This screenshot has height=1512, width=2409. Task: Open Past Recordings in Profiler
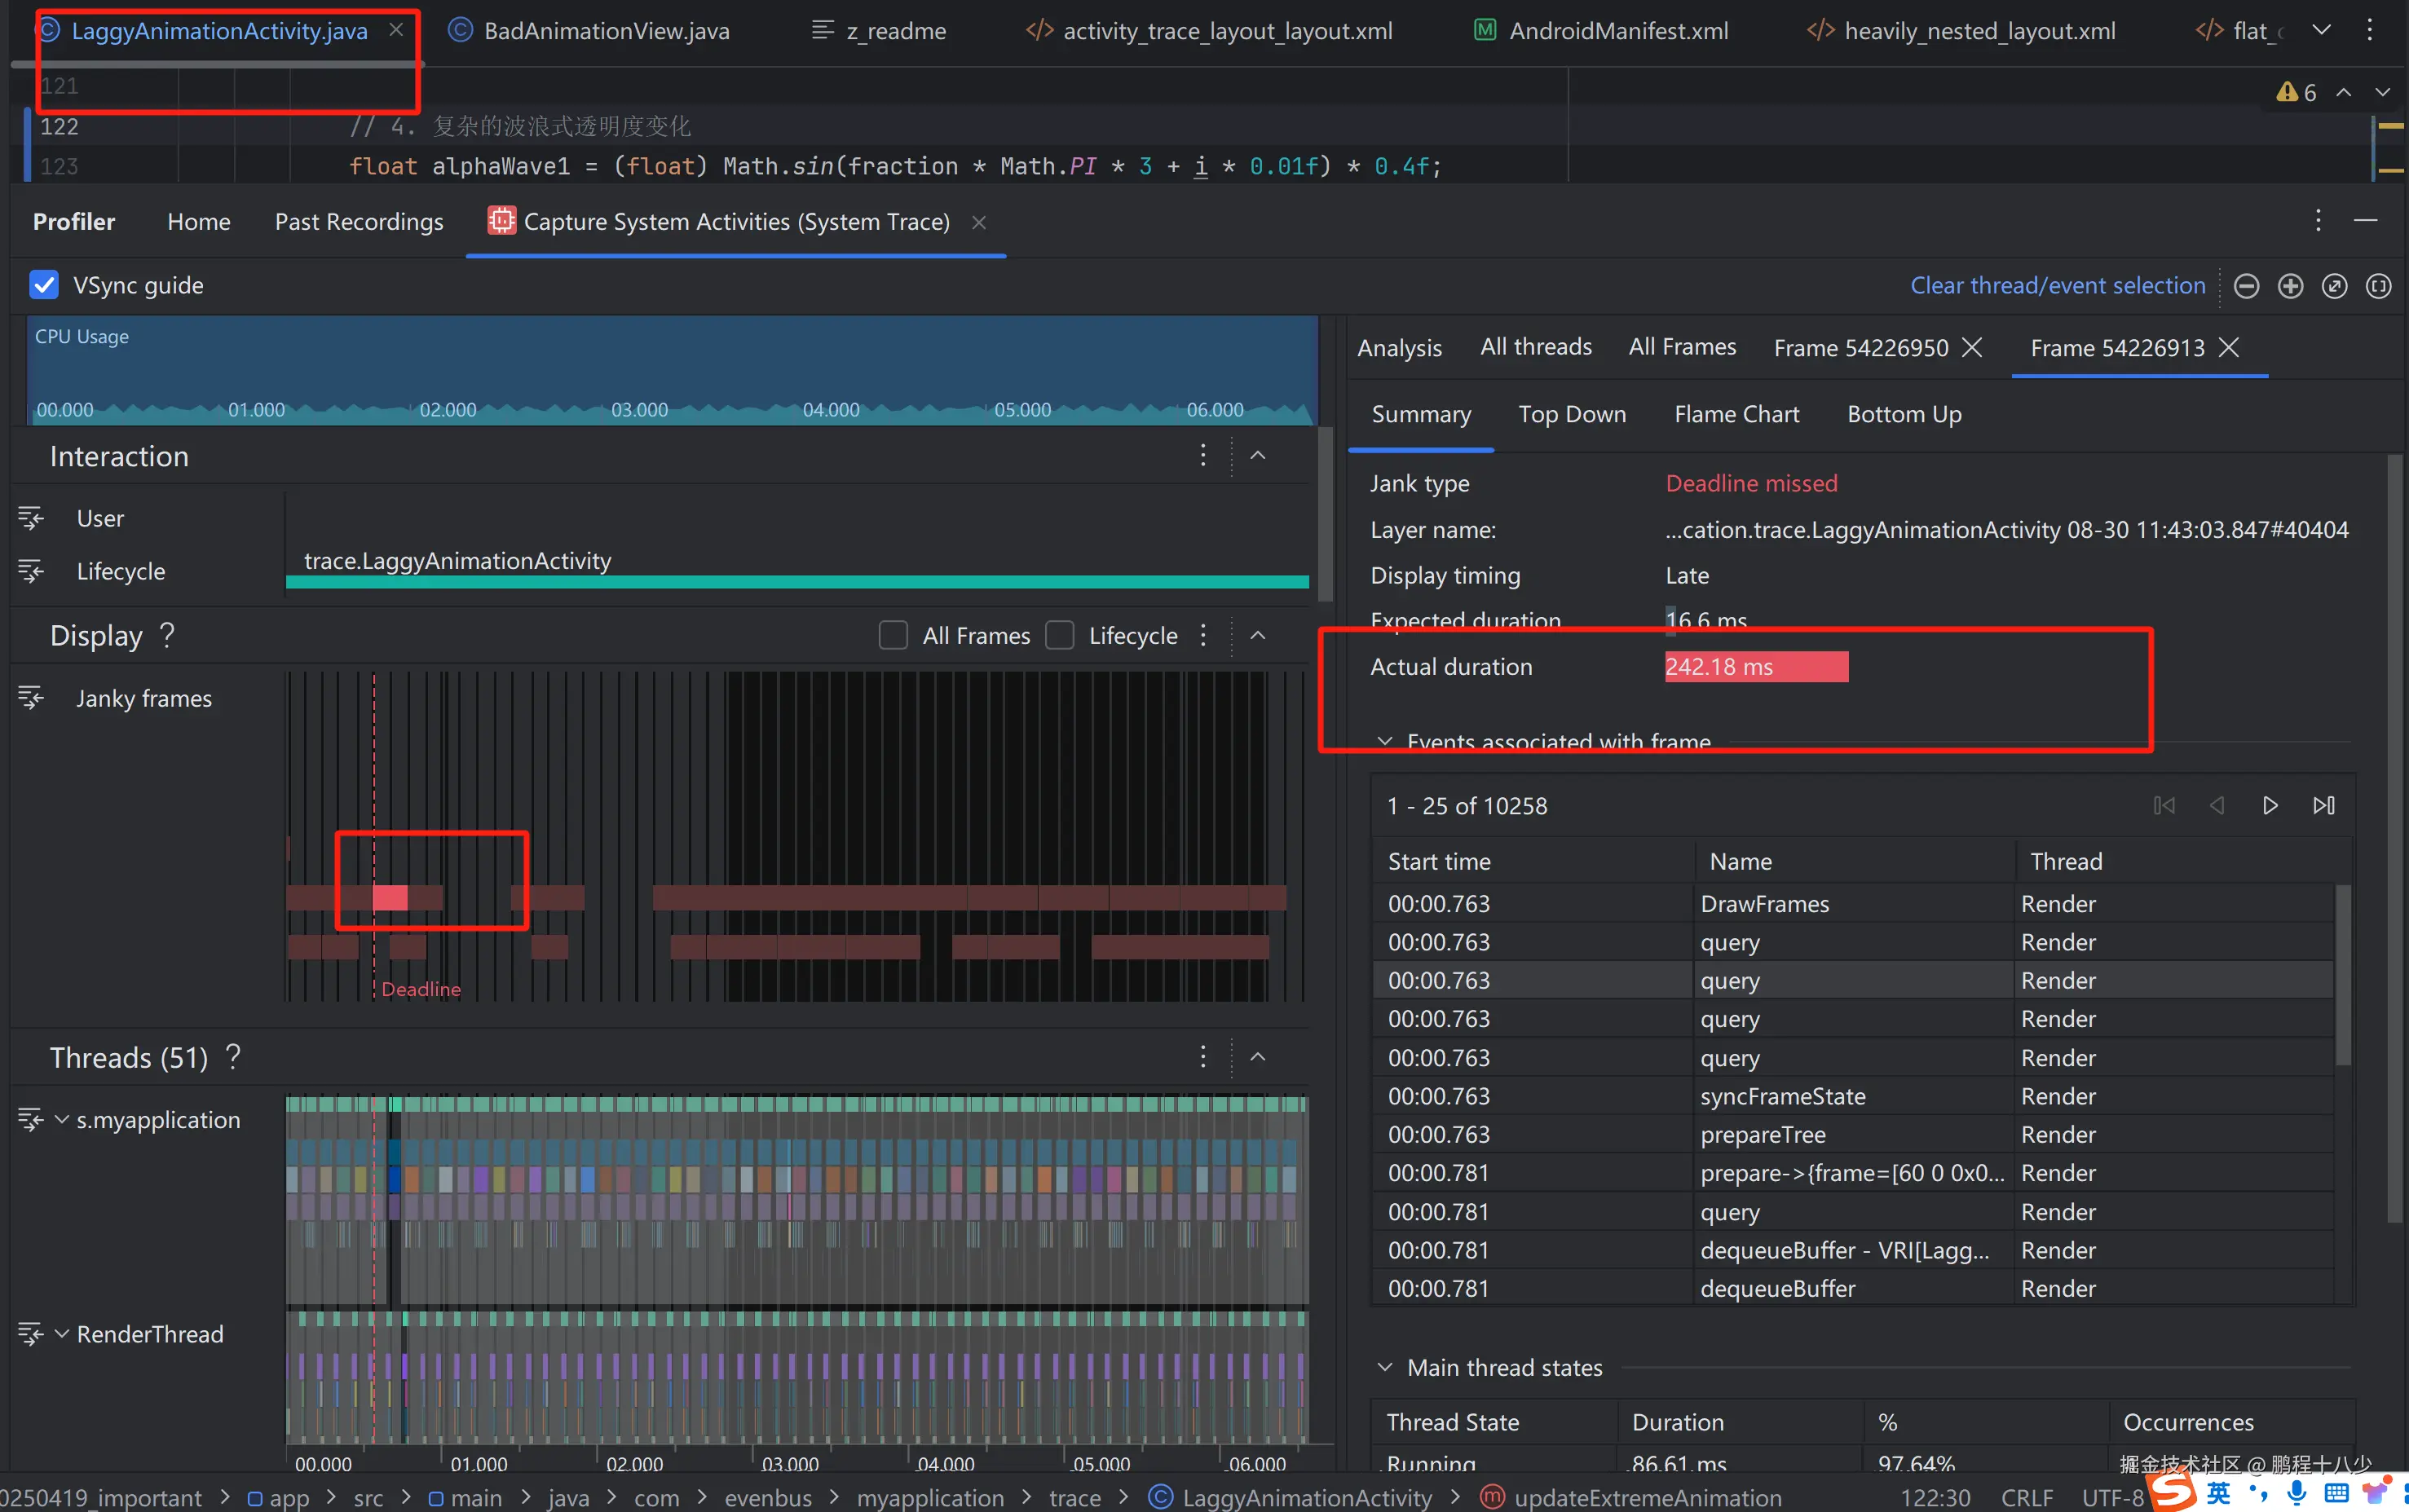[359, 221]
